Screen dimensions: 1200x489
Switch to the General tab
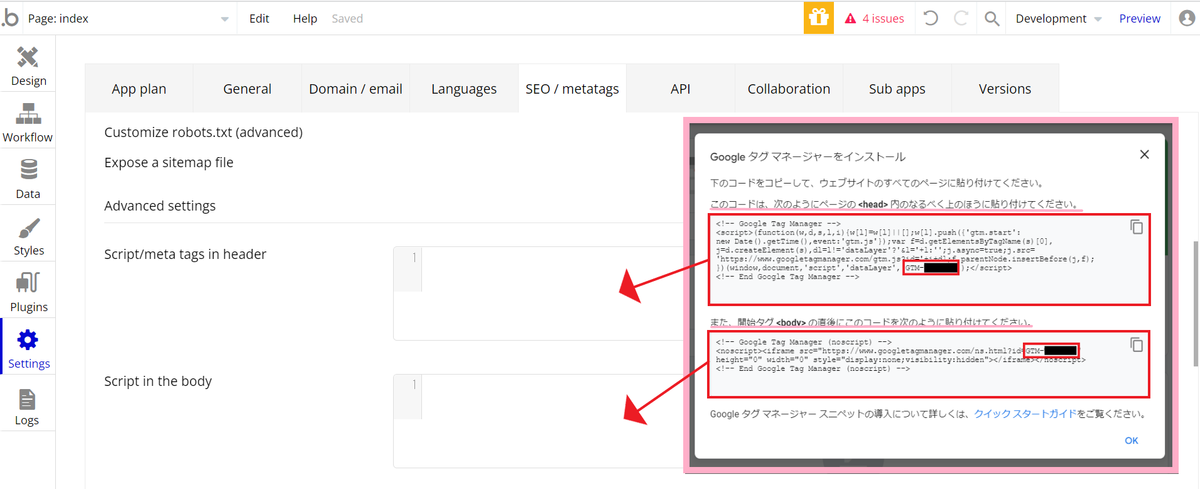pos(247,88)
